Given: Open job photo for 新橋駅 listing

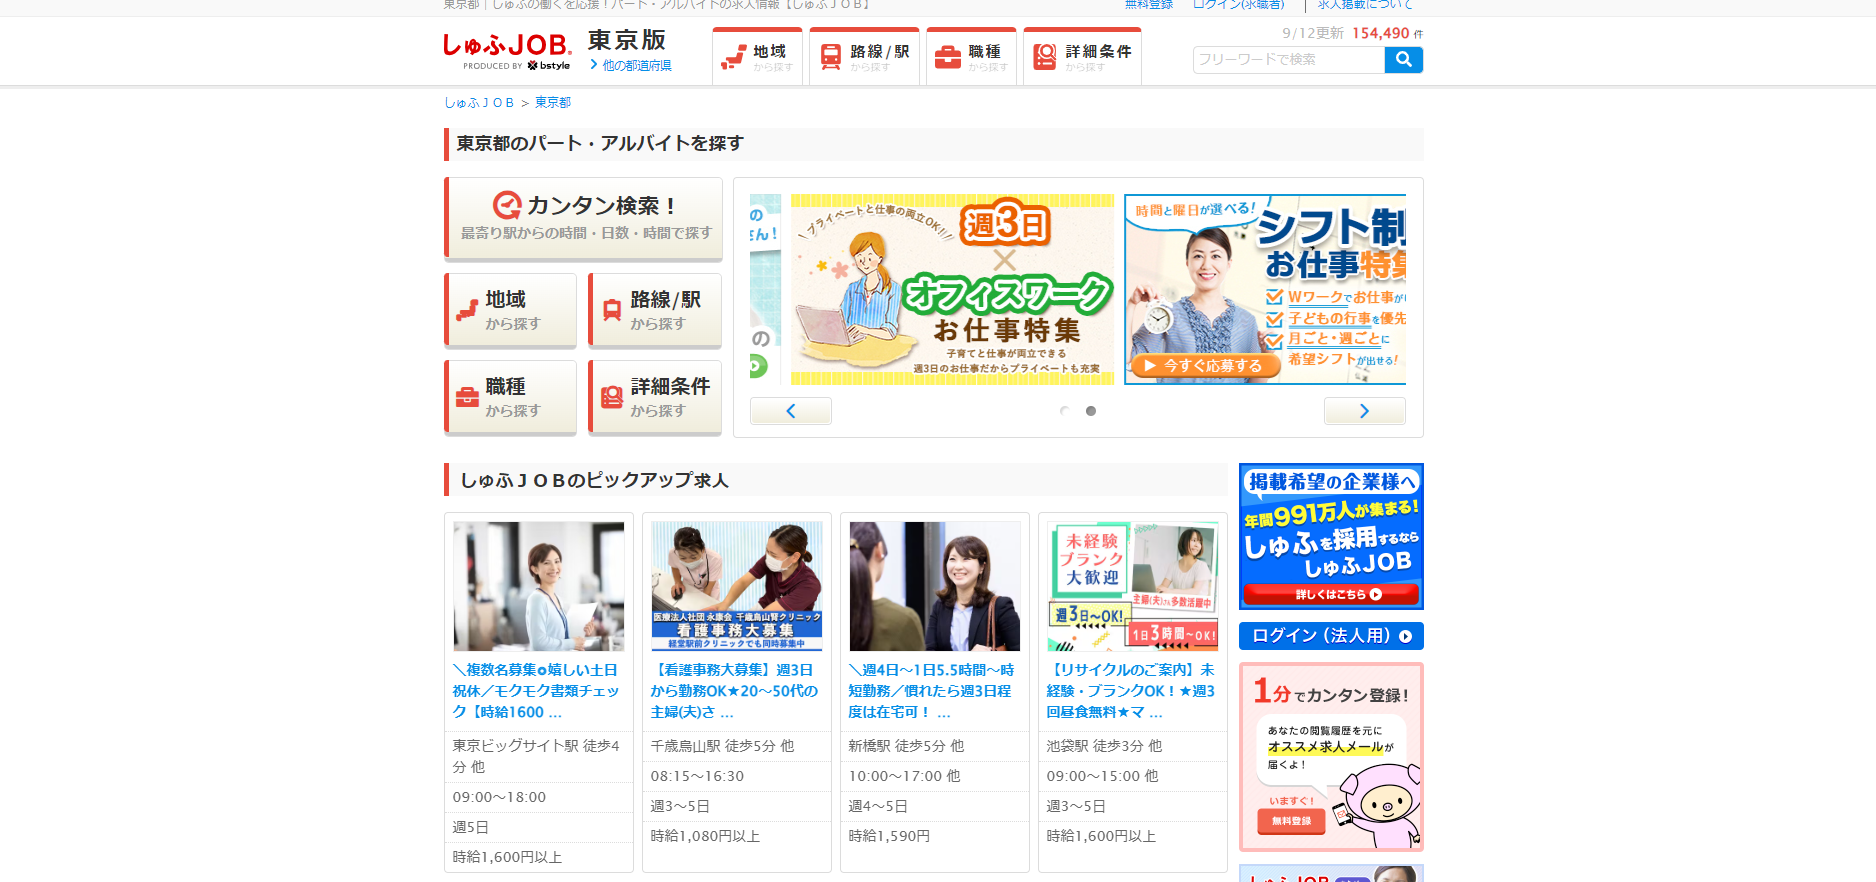Looking at the screenshot, I should [935, 586].
